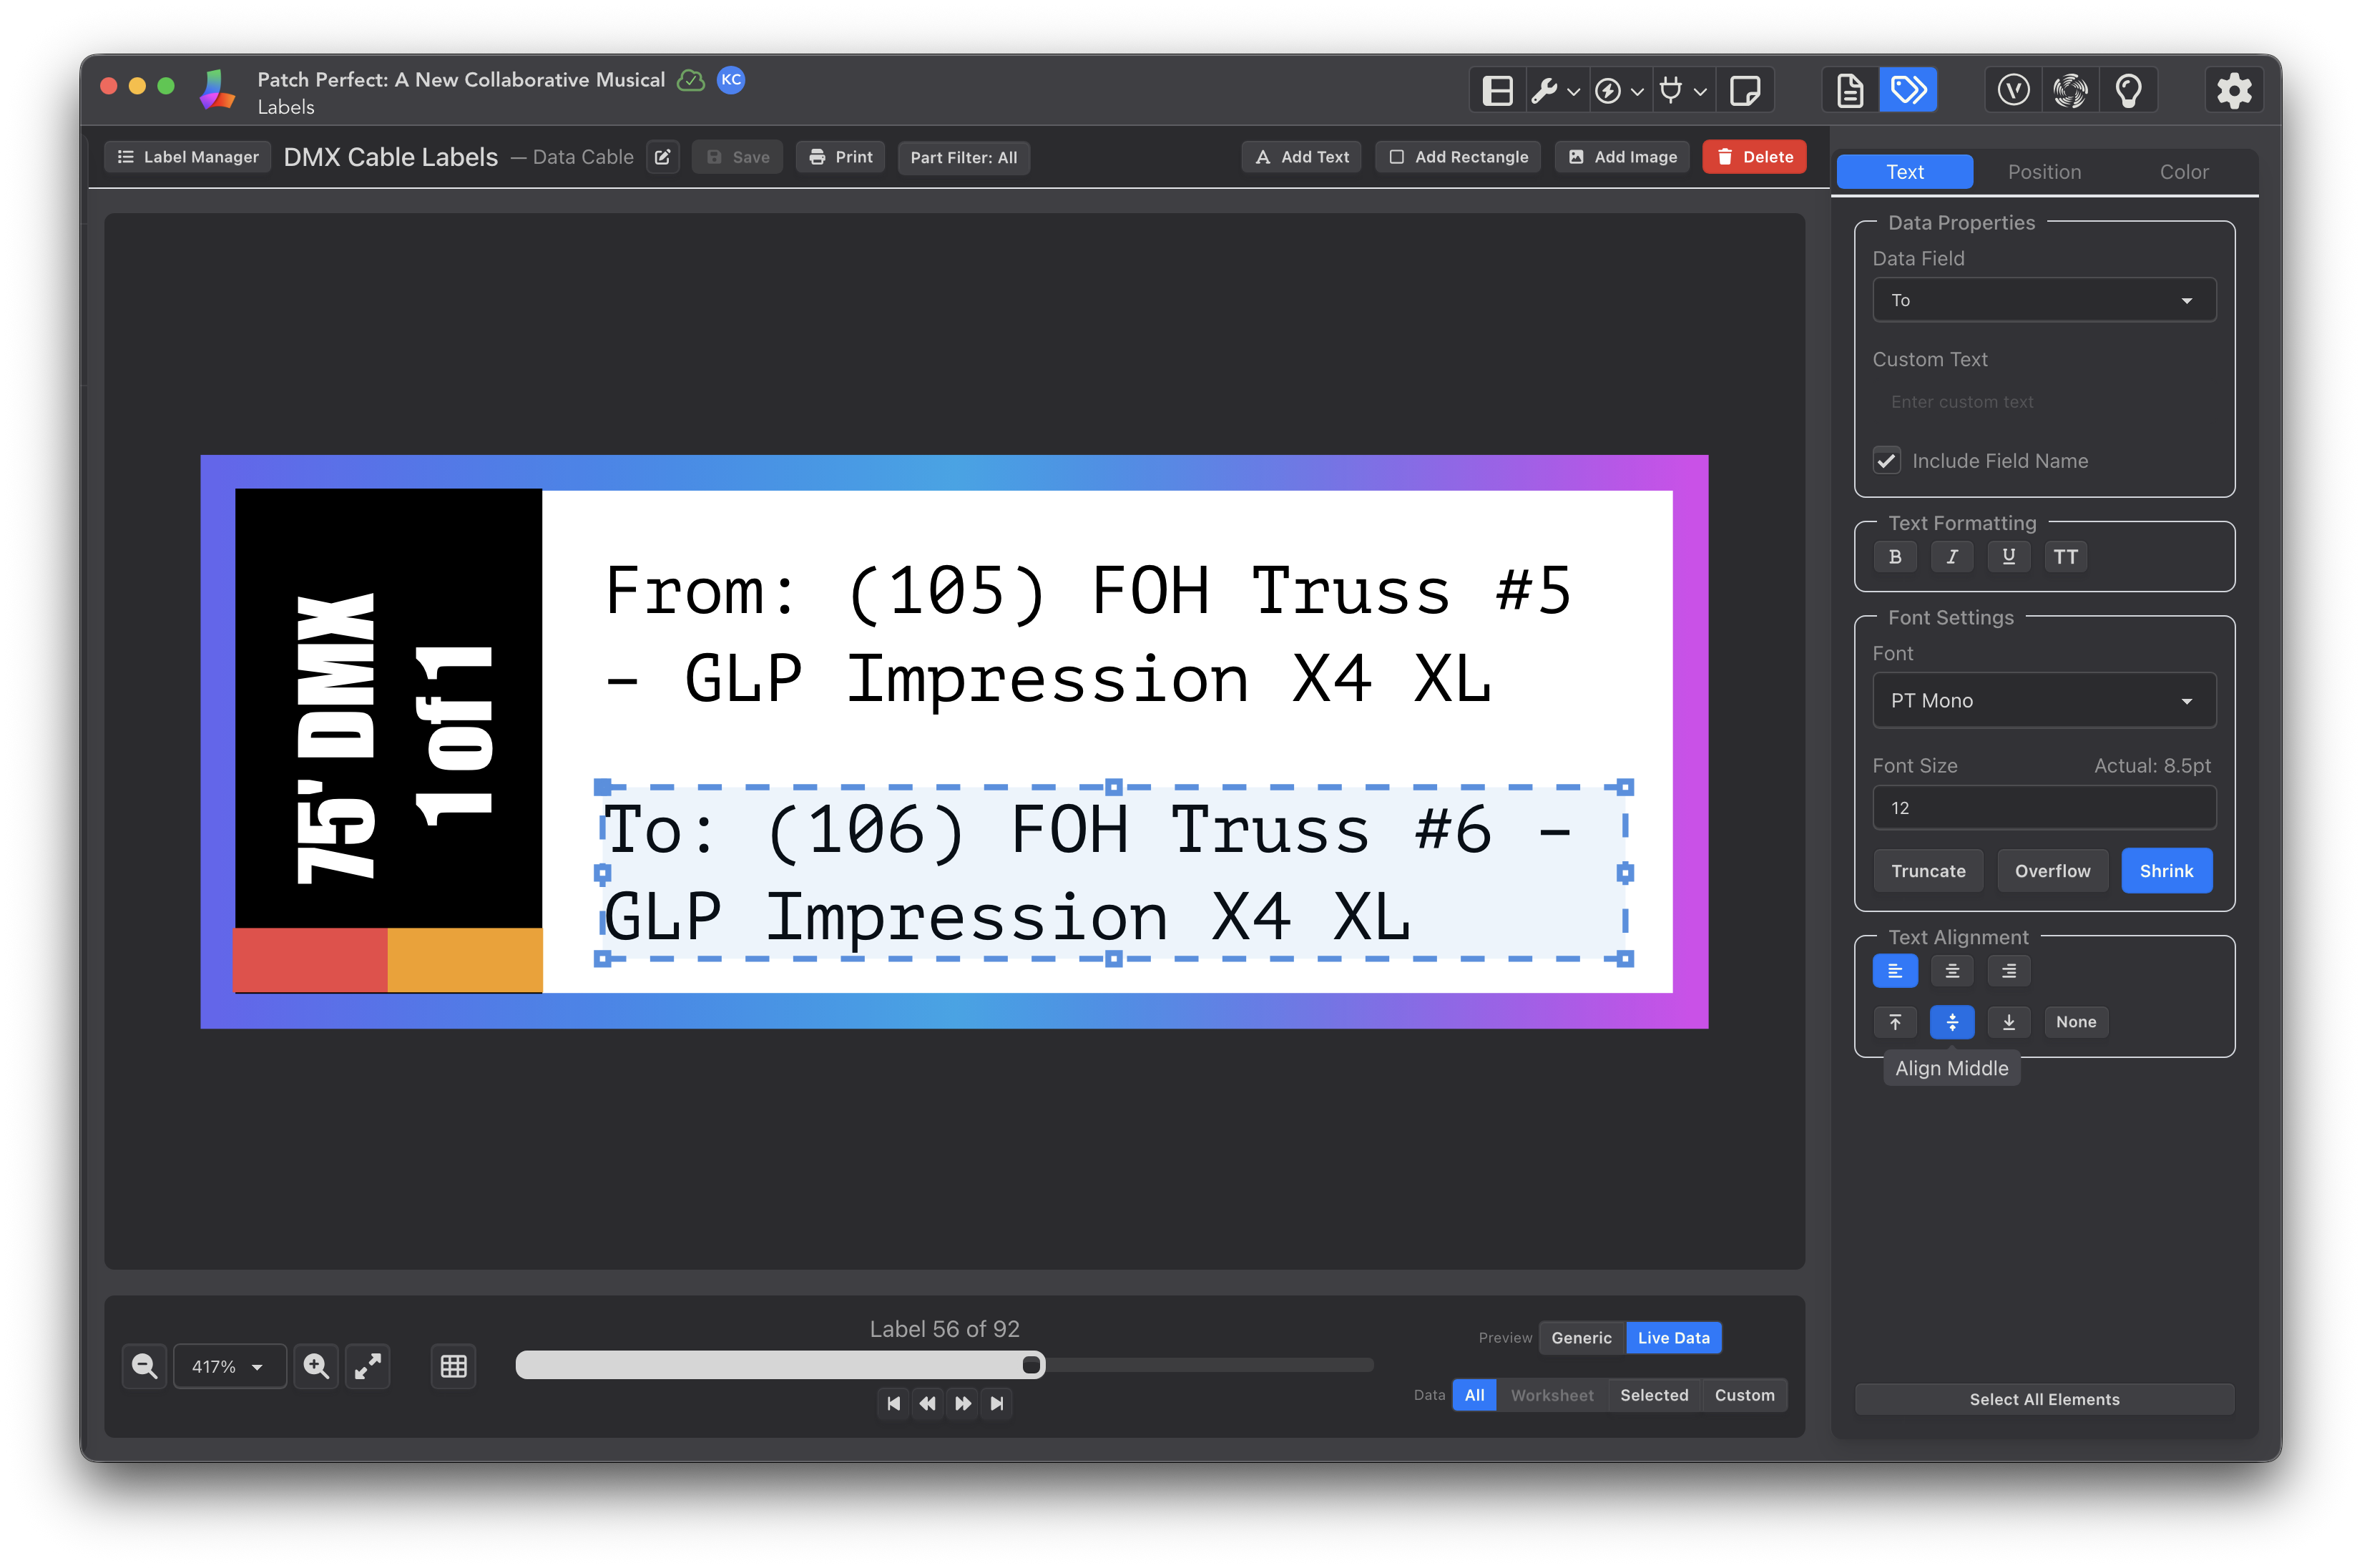Toggle Include Field Name checkbox
The image size is (2362, 1568).
pos(1886,461)
